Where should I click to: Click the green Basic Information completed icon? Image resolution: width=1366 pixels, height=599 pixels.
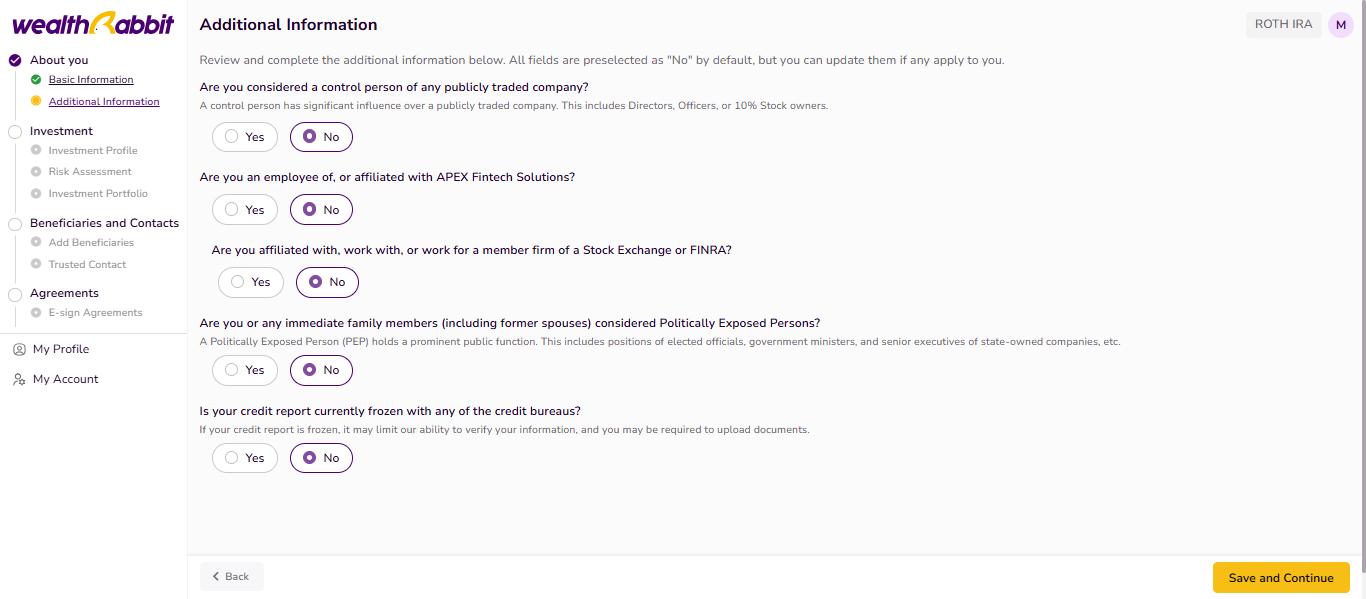click(36, 80)
